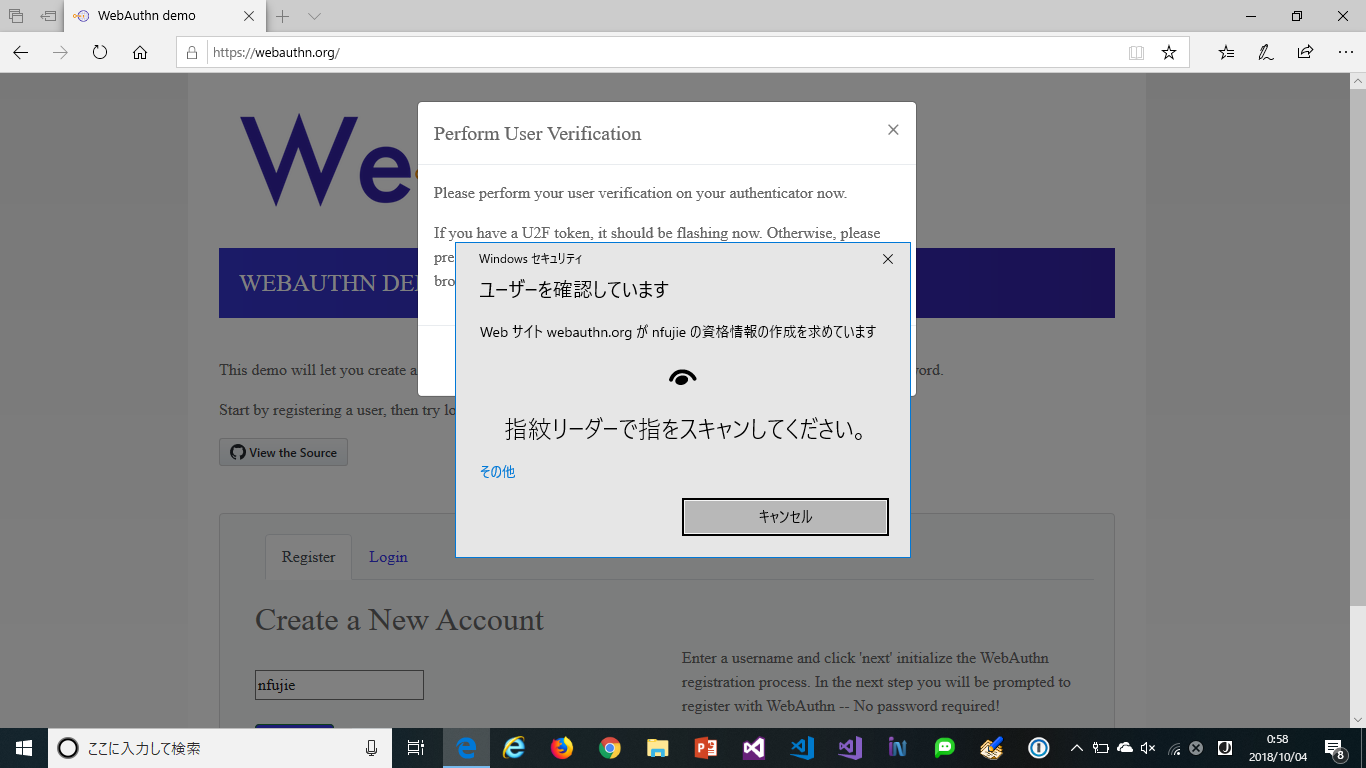The width and height of the screenshot is (1366, 768).
Task: Refresh the webauthn.org page
Action: click(100, 52)
